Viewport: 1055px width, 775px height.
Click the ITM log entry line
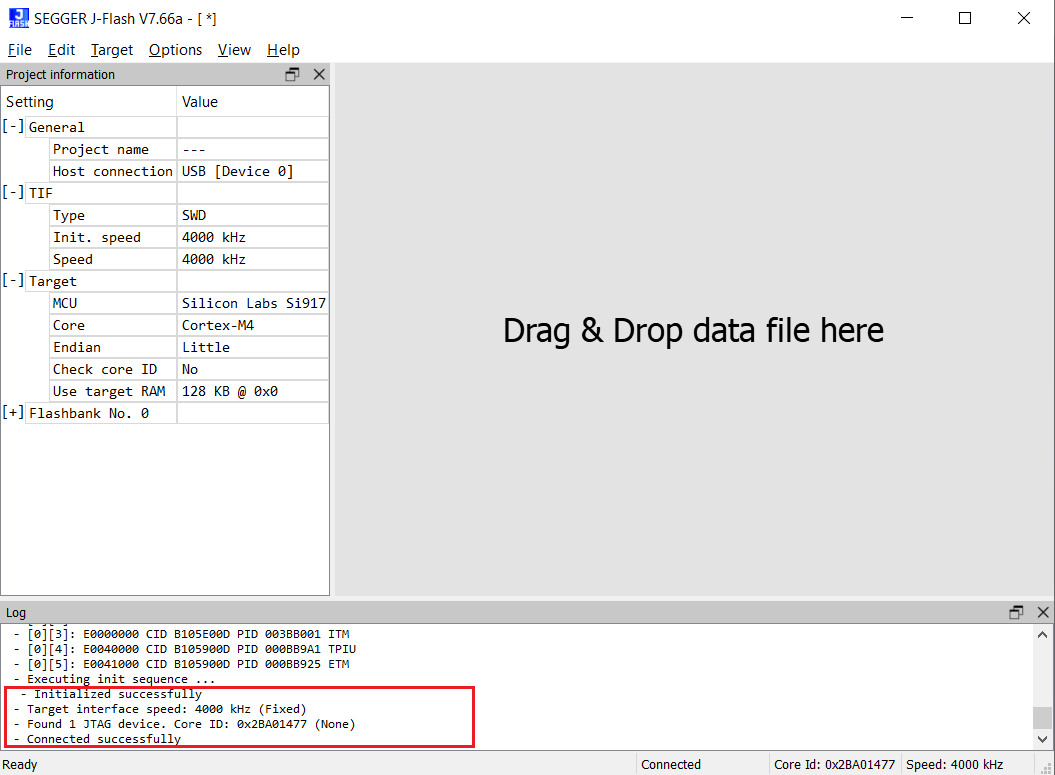[182, 634]
